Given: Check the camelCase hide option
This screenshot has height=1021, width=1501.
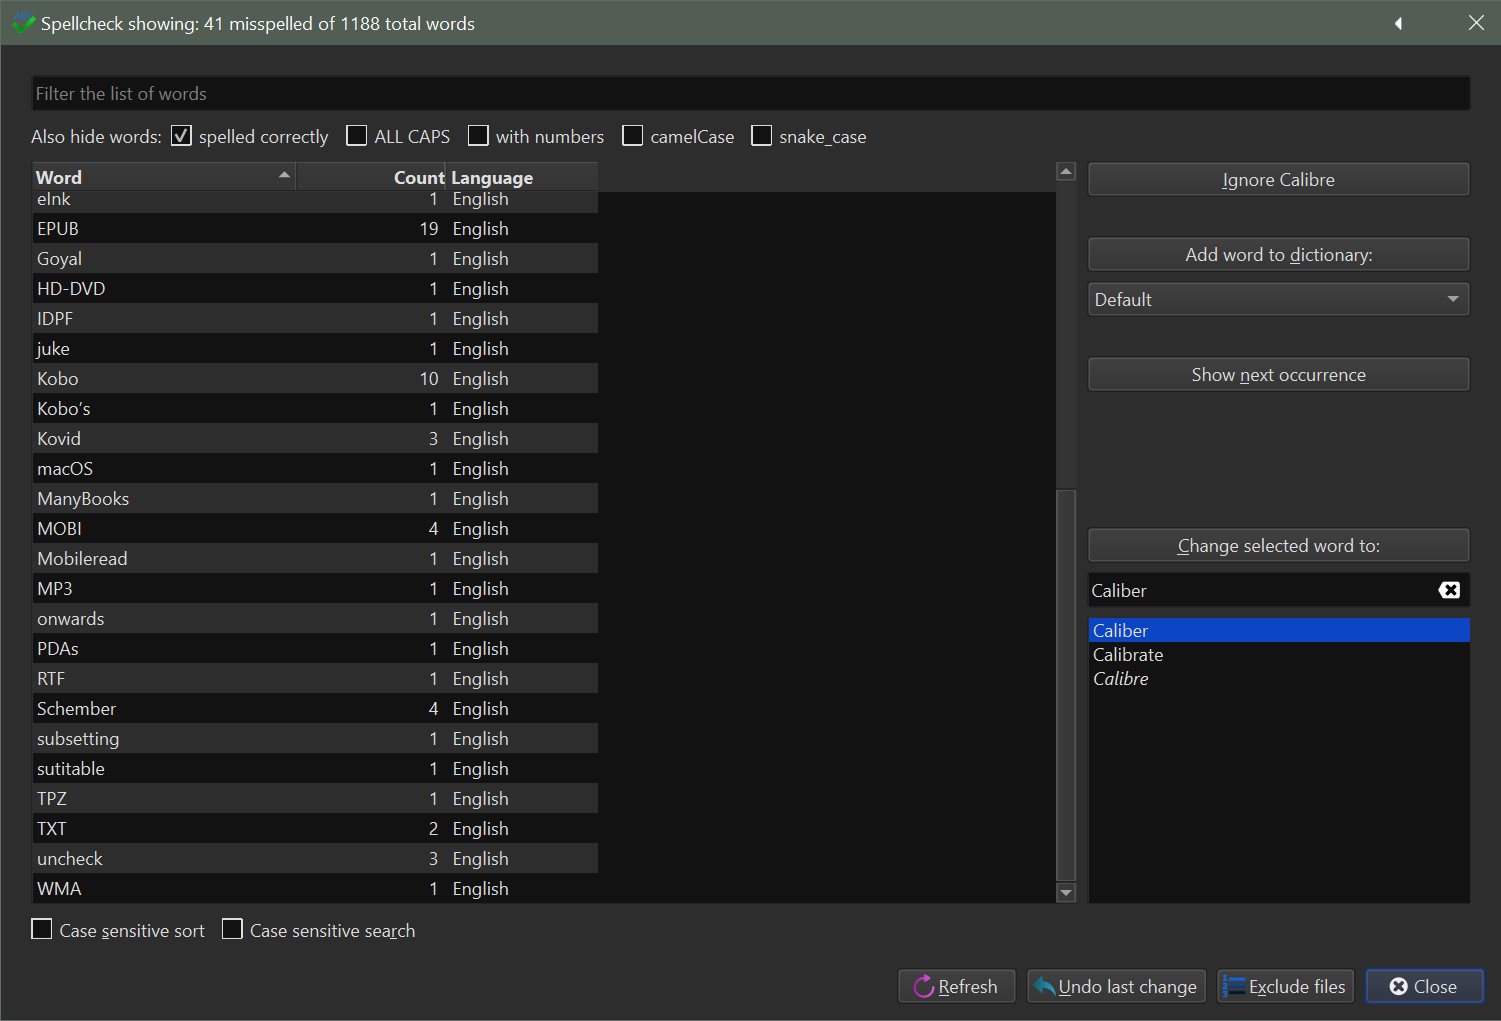Looking at the screenshot, I should tap(632, 136).
